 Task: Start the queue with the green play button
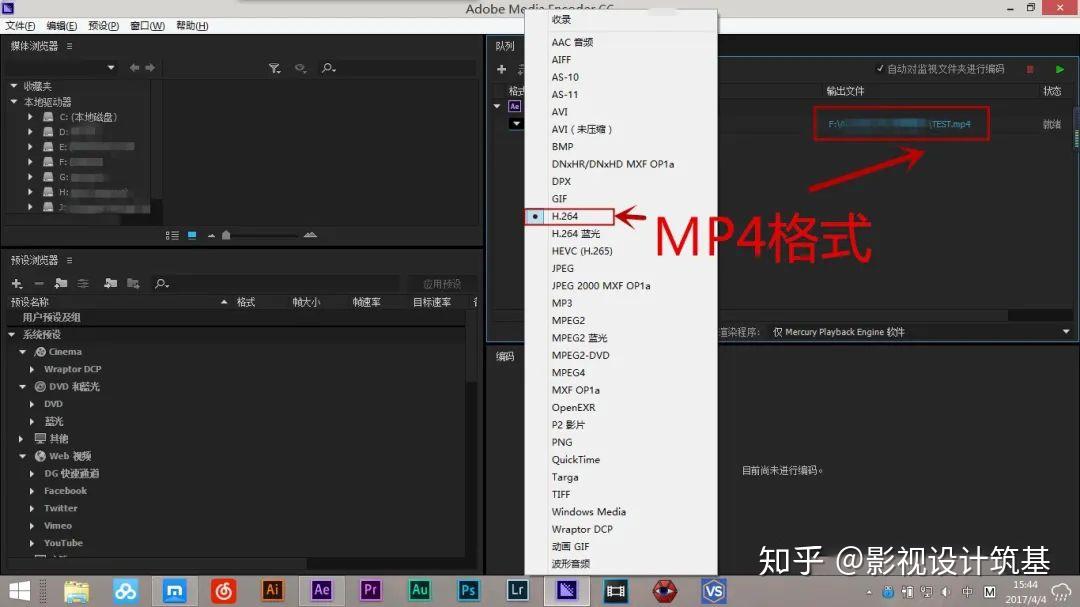[x=1060, y=69]
